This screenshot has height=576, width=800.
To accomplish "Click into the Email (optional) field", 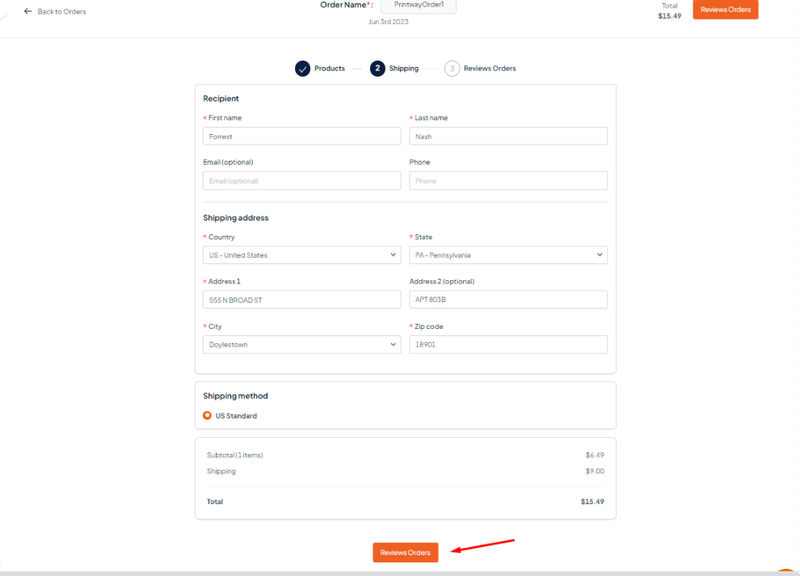I will (x=302, y=181).
